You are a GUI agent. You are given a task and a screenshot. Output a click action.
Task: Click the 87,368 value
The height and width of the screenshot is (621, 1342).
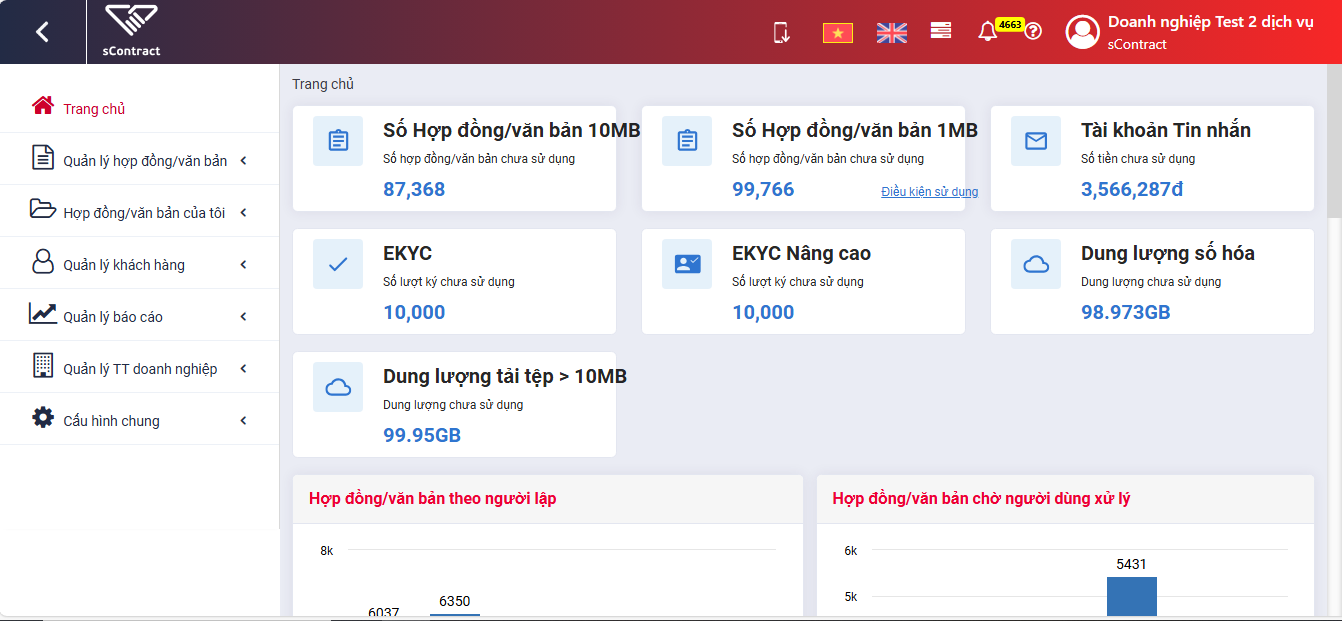coord(414,189)
